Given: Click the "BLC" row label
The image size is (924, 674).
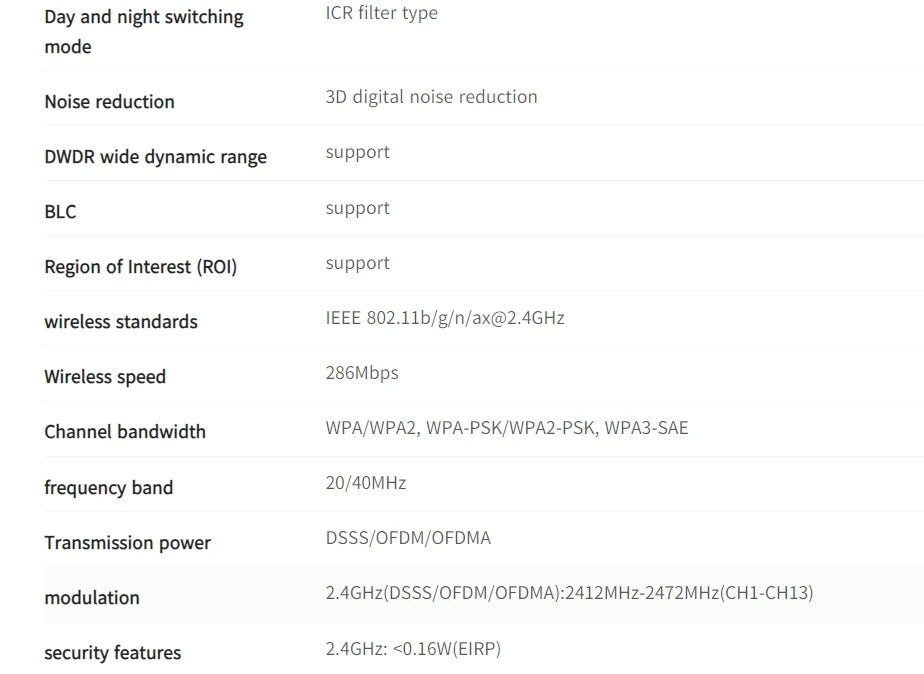Looking at the screenshot, I should point(60,212).
